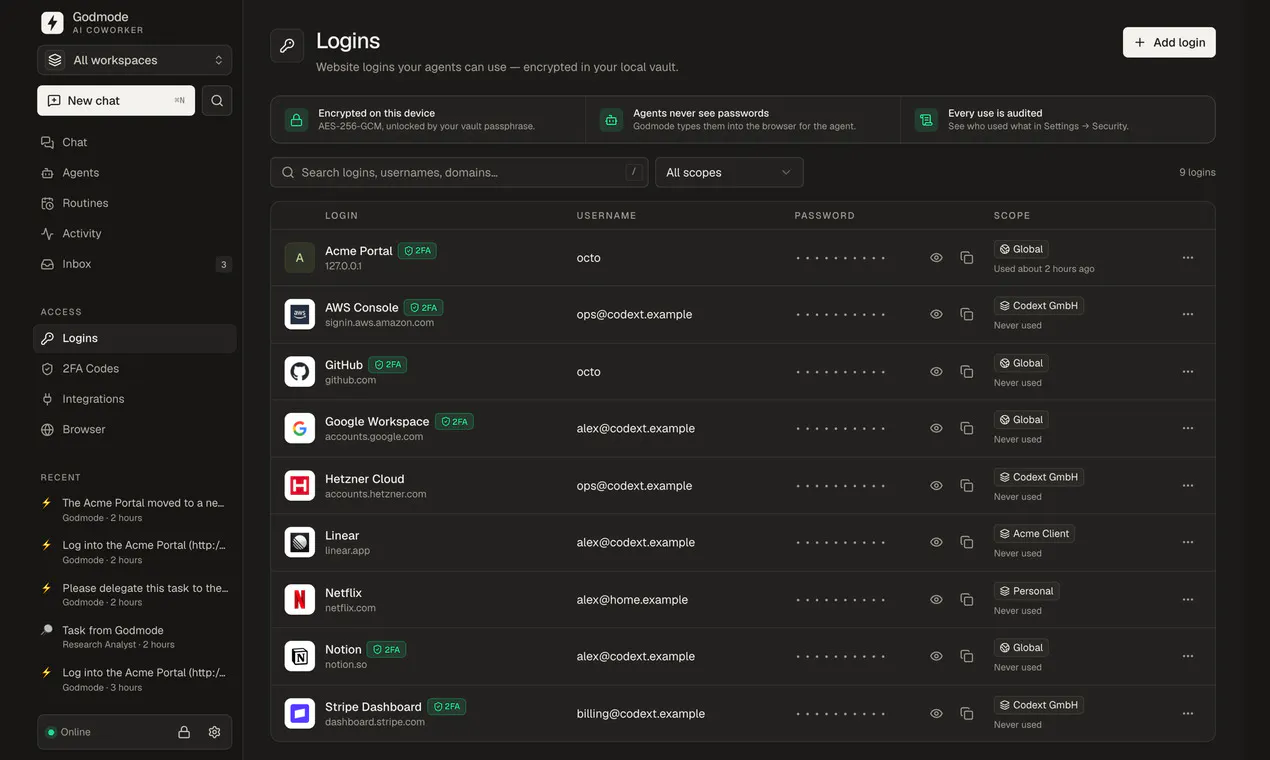Reveal the Hetzner Cloud password
The image size is (1270, 760).
(936, 486)
